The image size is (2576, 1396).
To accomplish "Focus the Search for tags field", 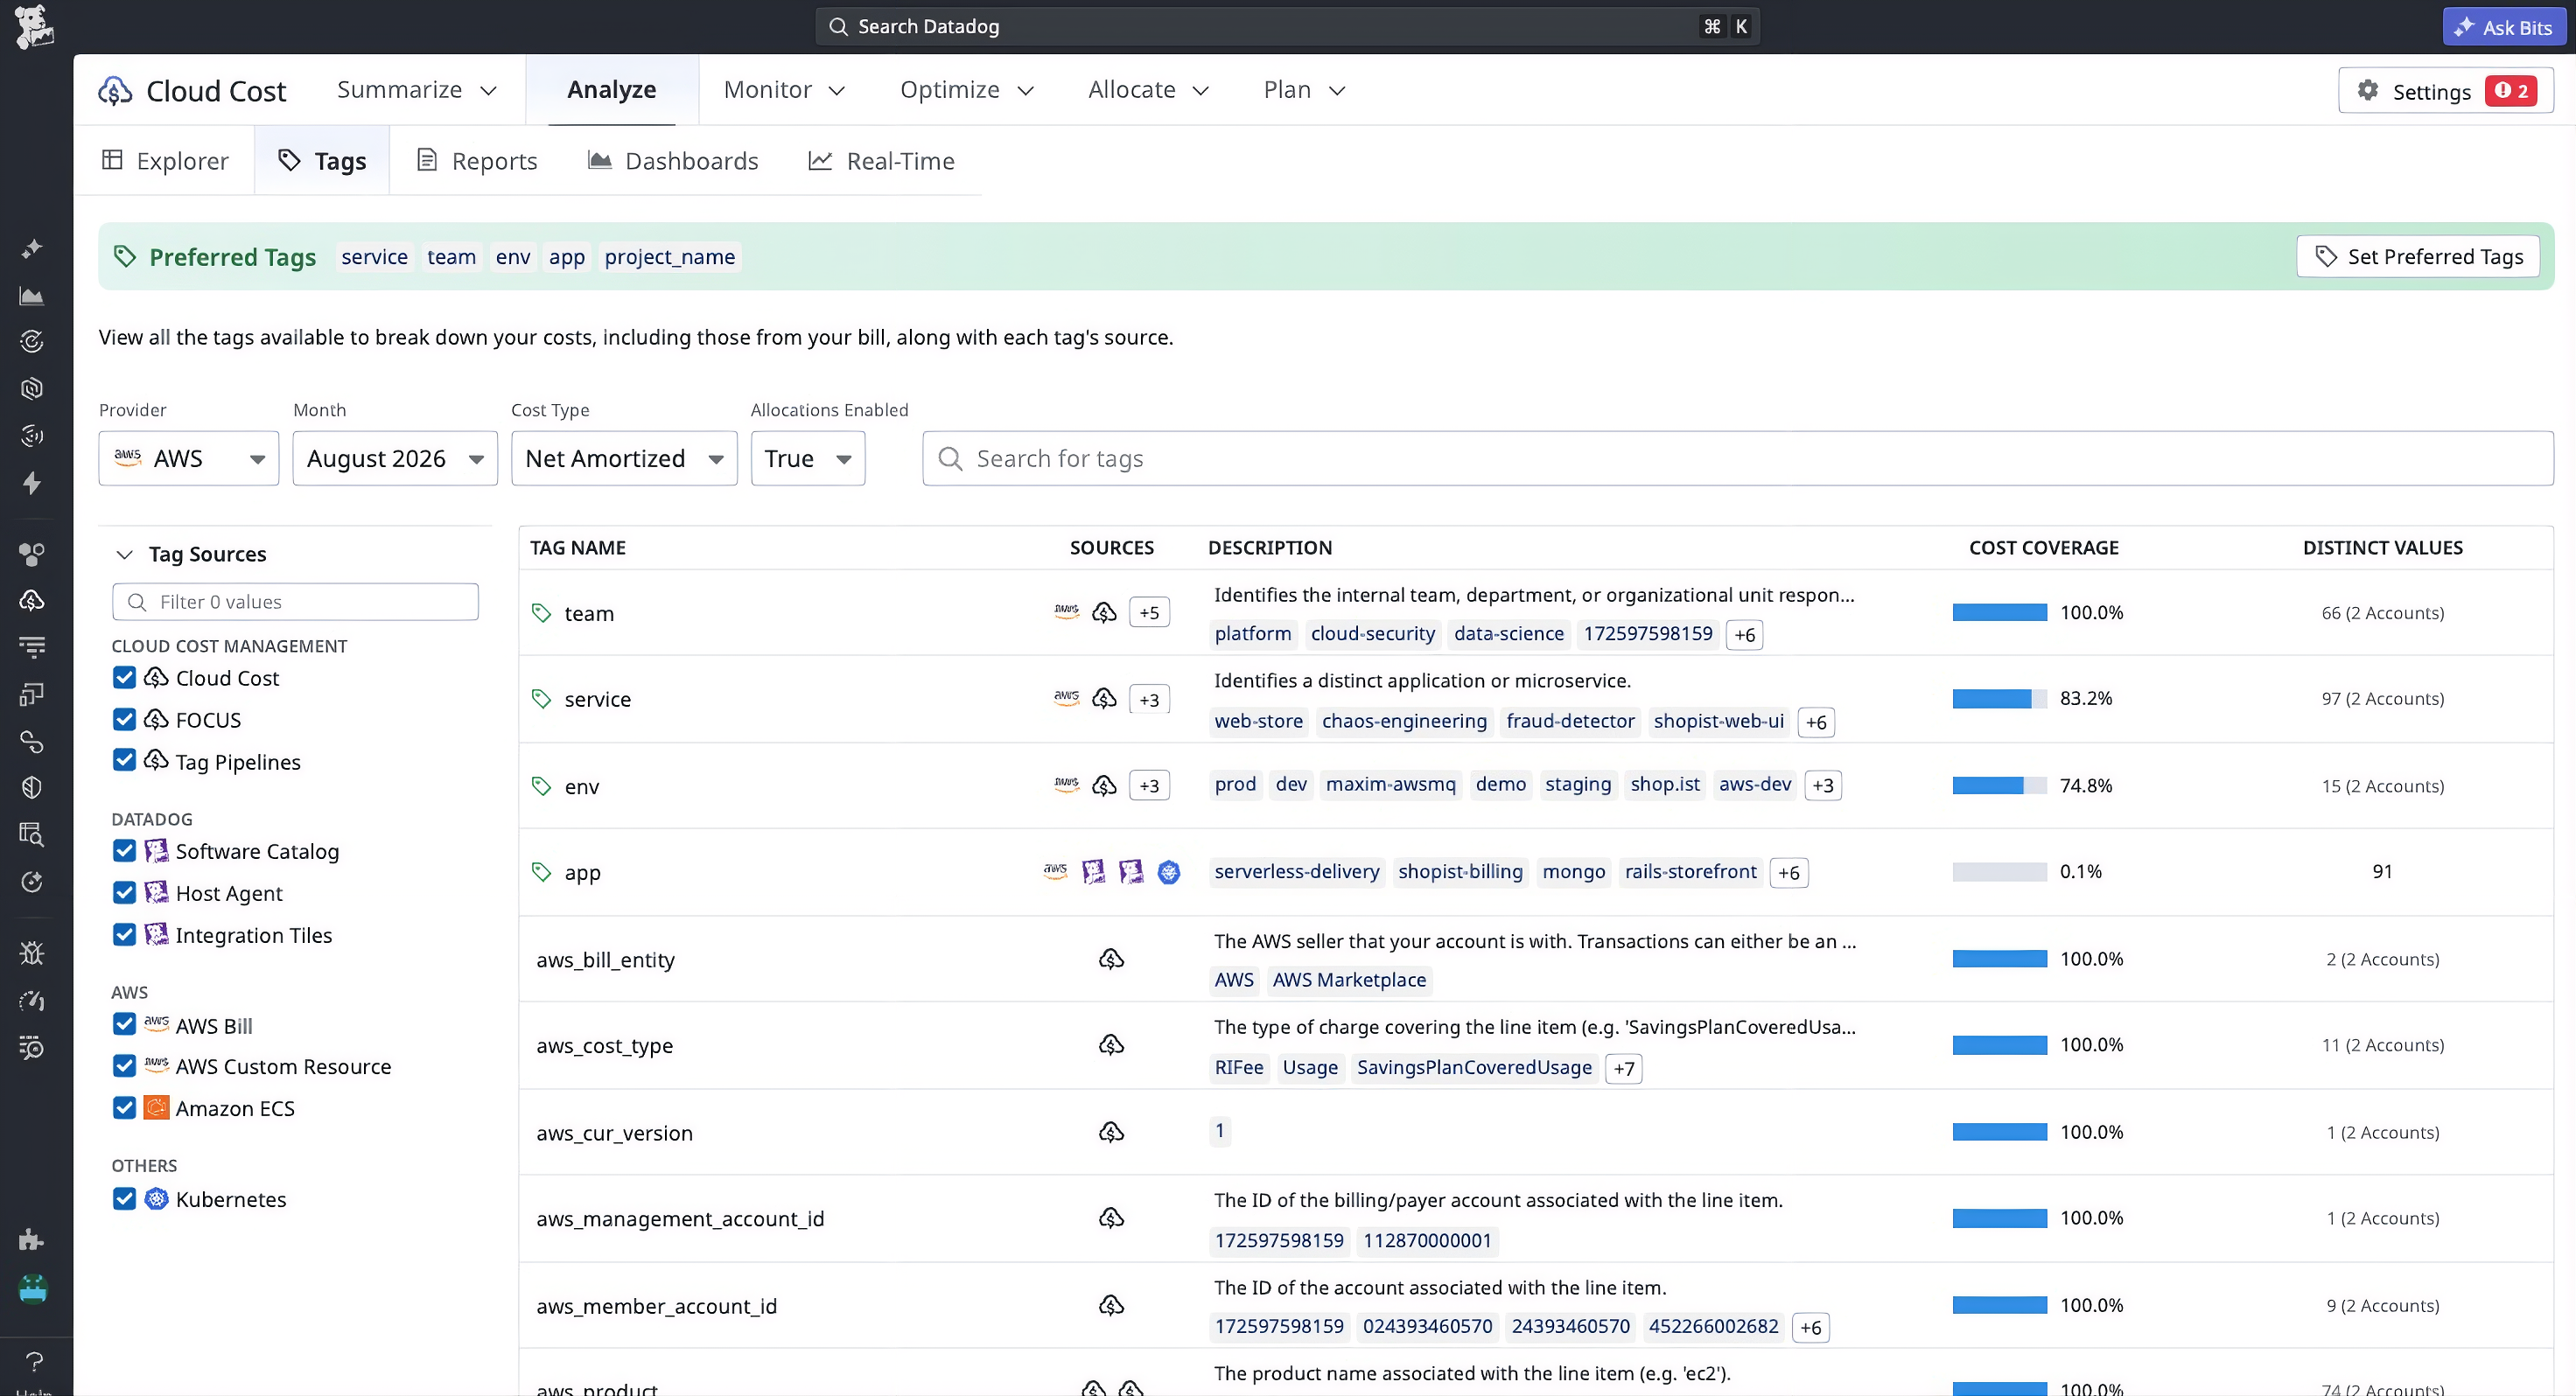I will coord(1738,459).
